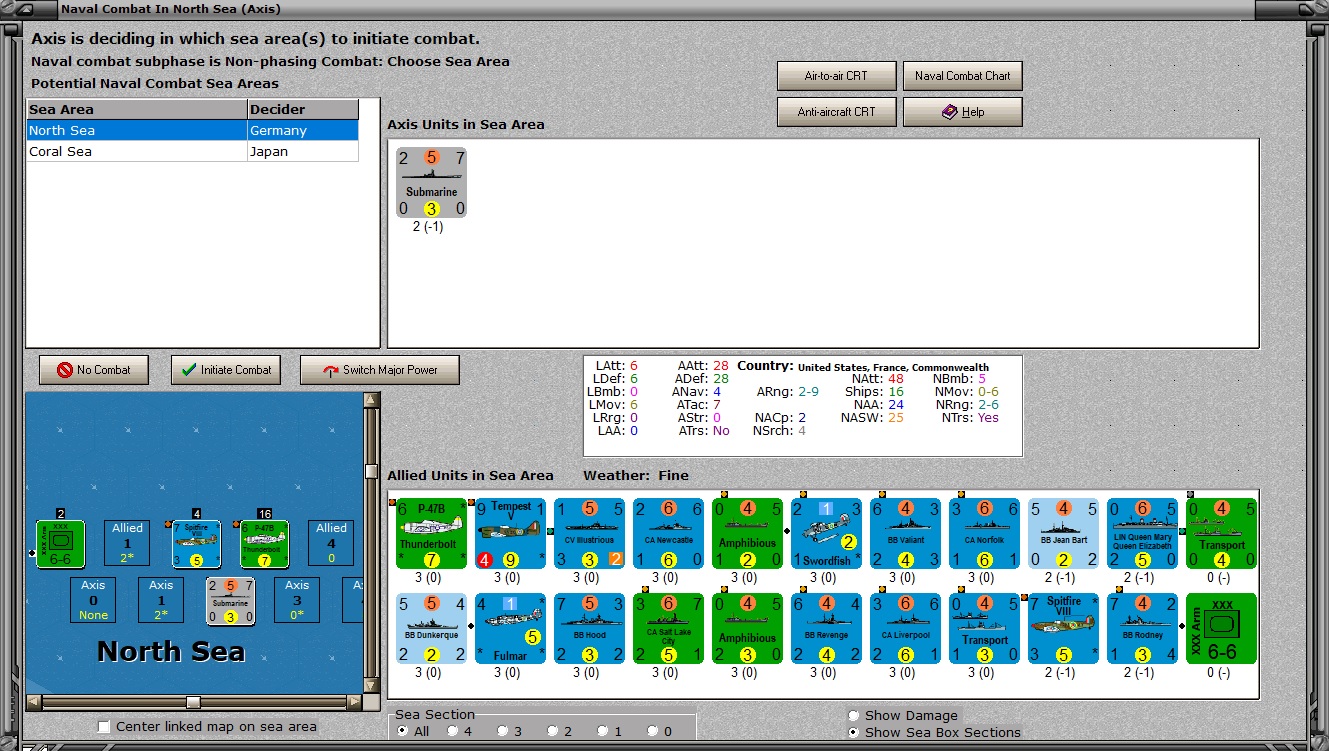Click the map horizontal scrollbar right arrow
1329x751 pixels.
[355, 702]
